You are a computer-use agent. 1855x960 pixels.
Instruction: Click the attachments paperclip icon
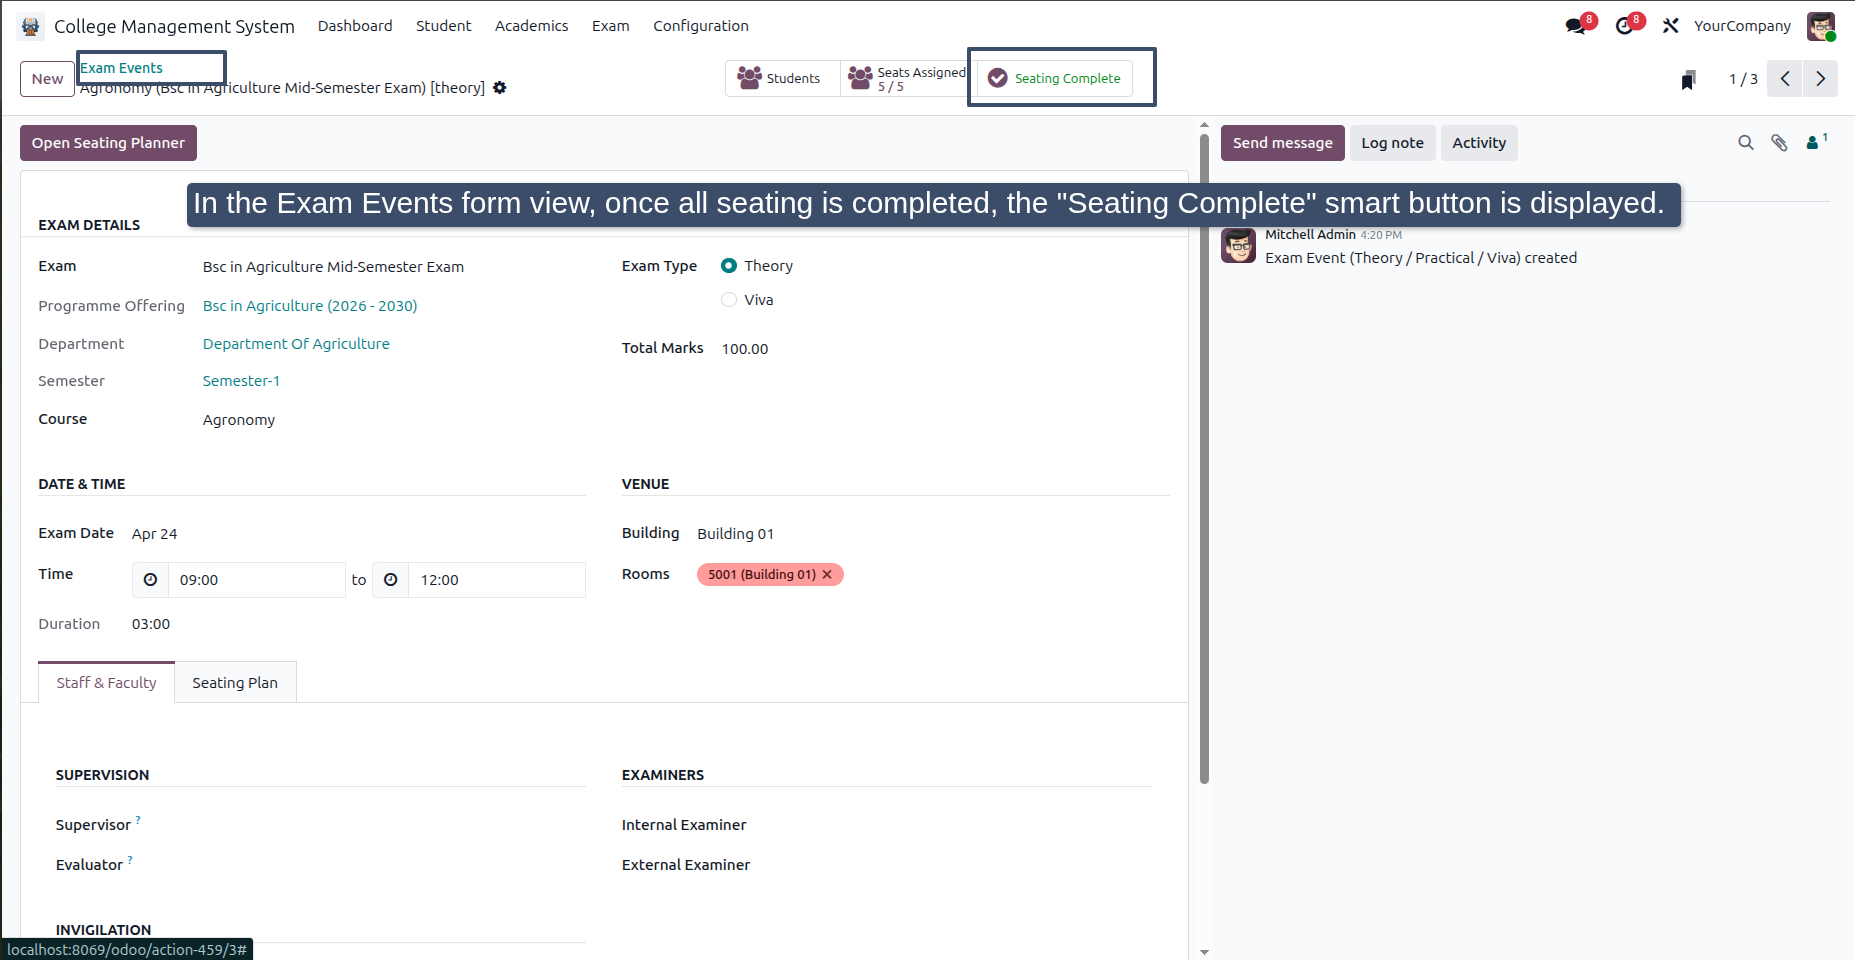point(1779,143)
